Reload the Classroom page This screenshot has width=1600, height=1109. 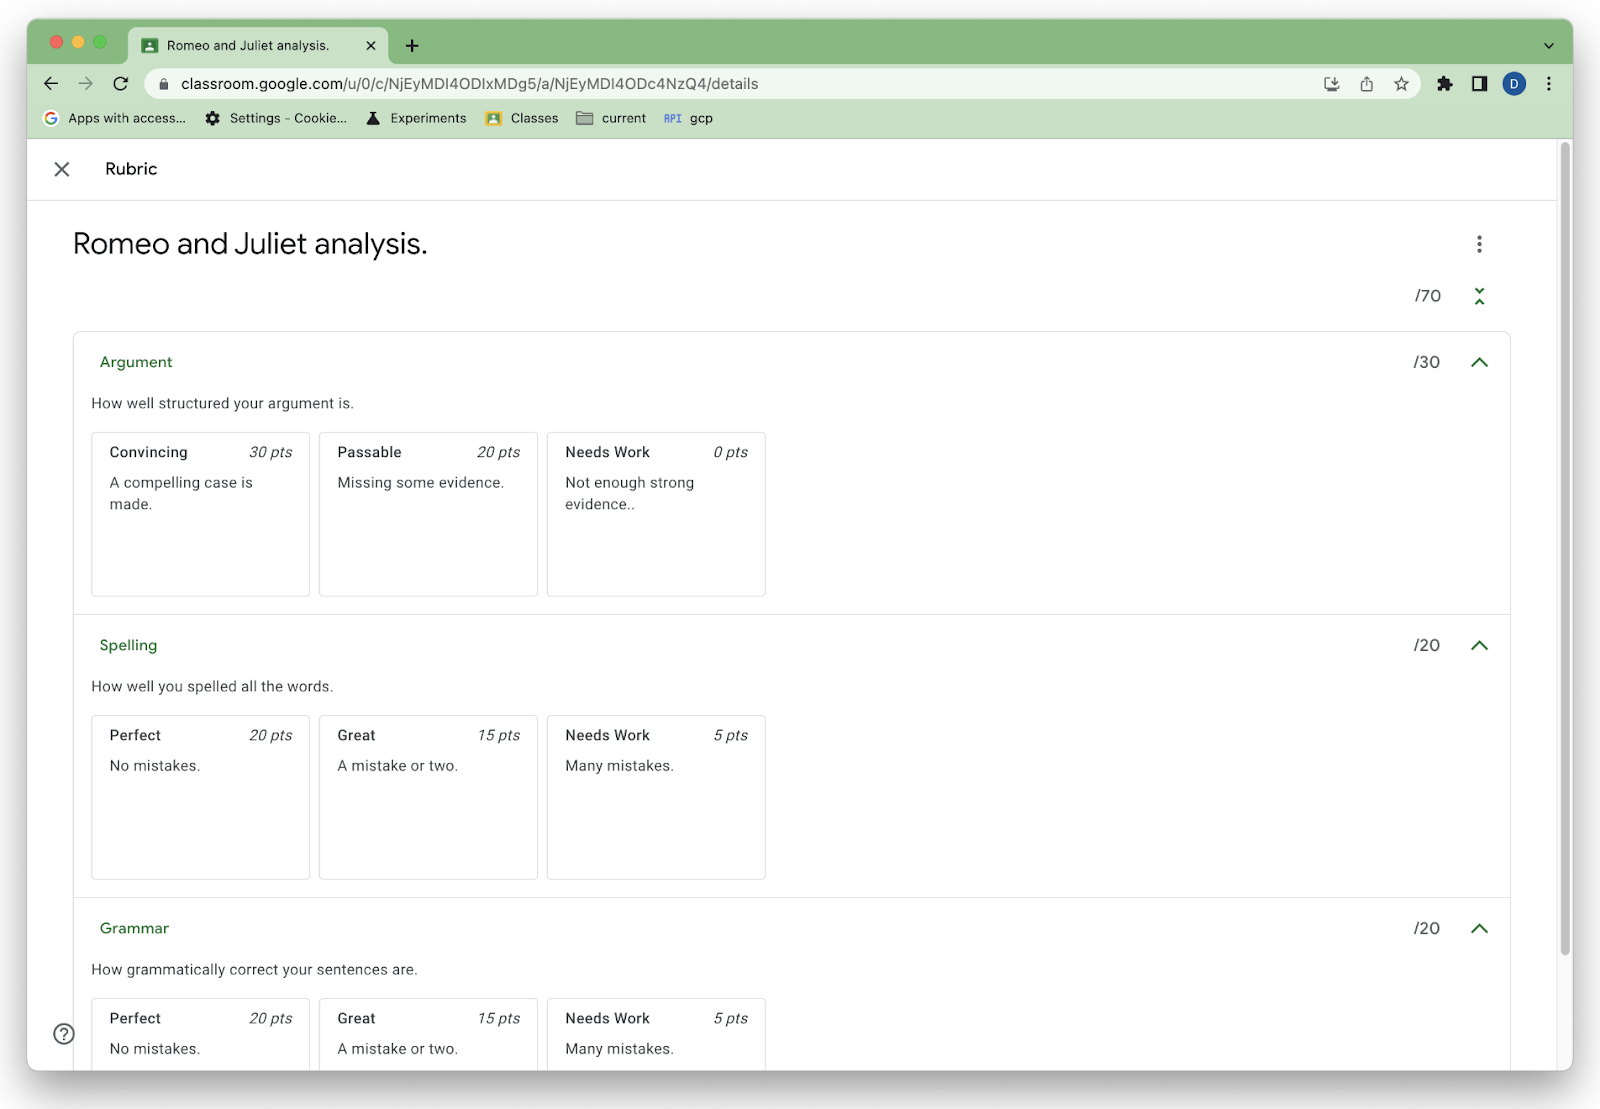click(x=120, y=84)
